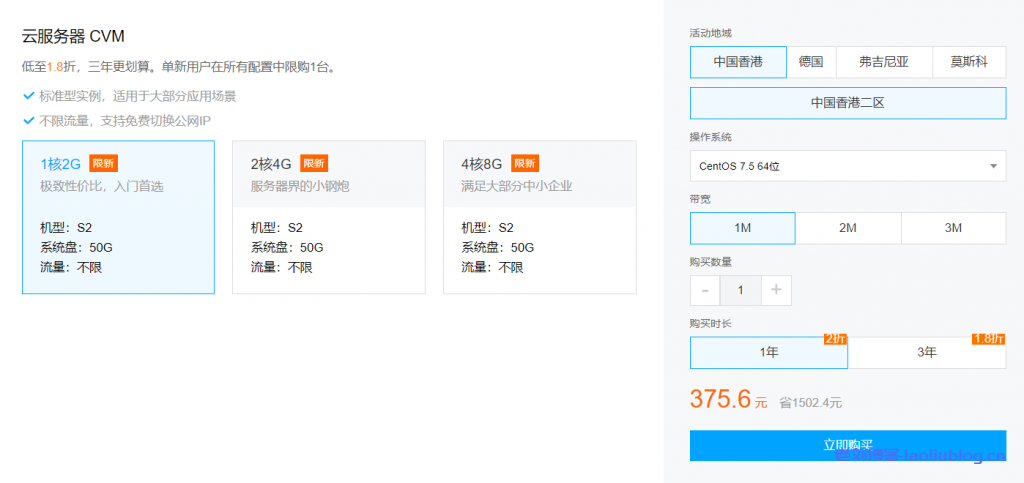
Task: Click the 购买时长 label
Action: [711, 324]
